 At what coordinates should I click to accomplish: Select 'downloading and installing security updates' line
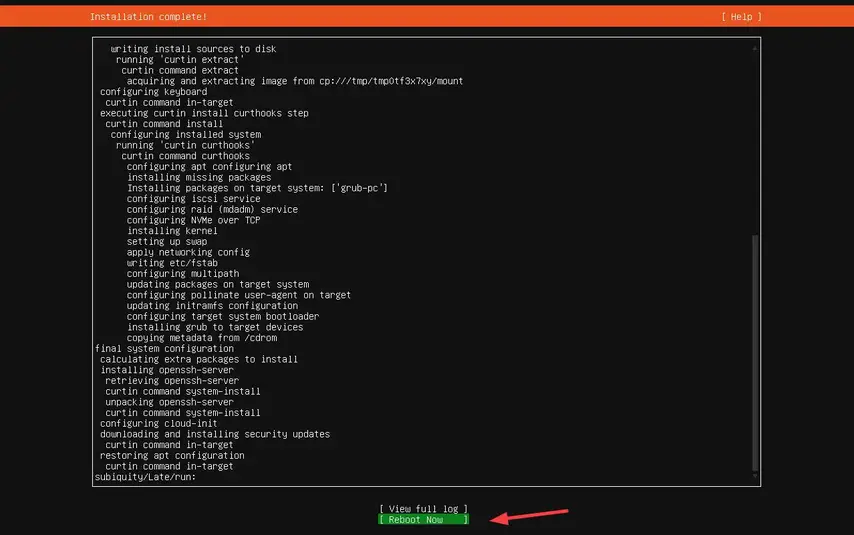click(214, 434)
